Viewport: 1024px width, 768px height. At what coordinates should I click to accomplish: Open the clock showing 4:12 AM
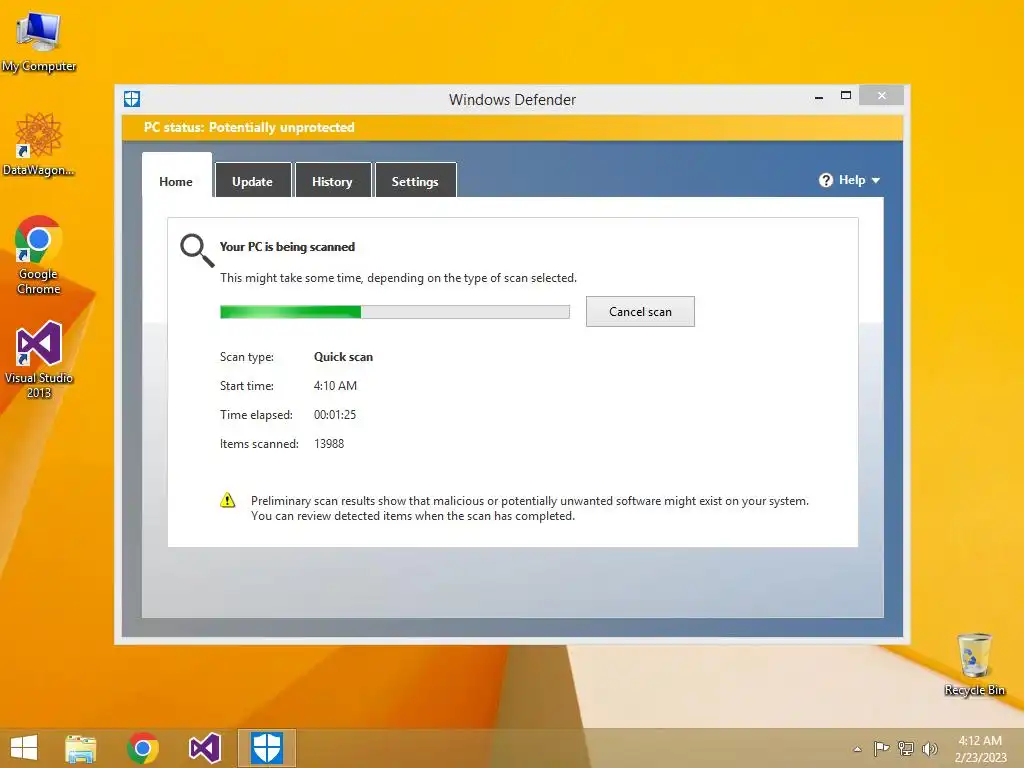click(x=980, y=749)
